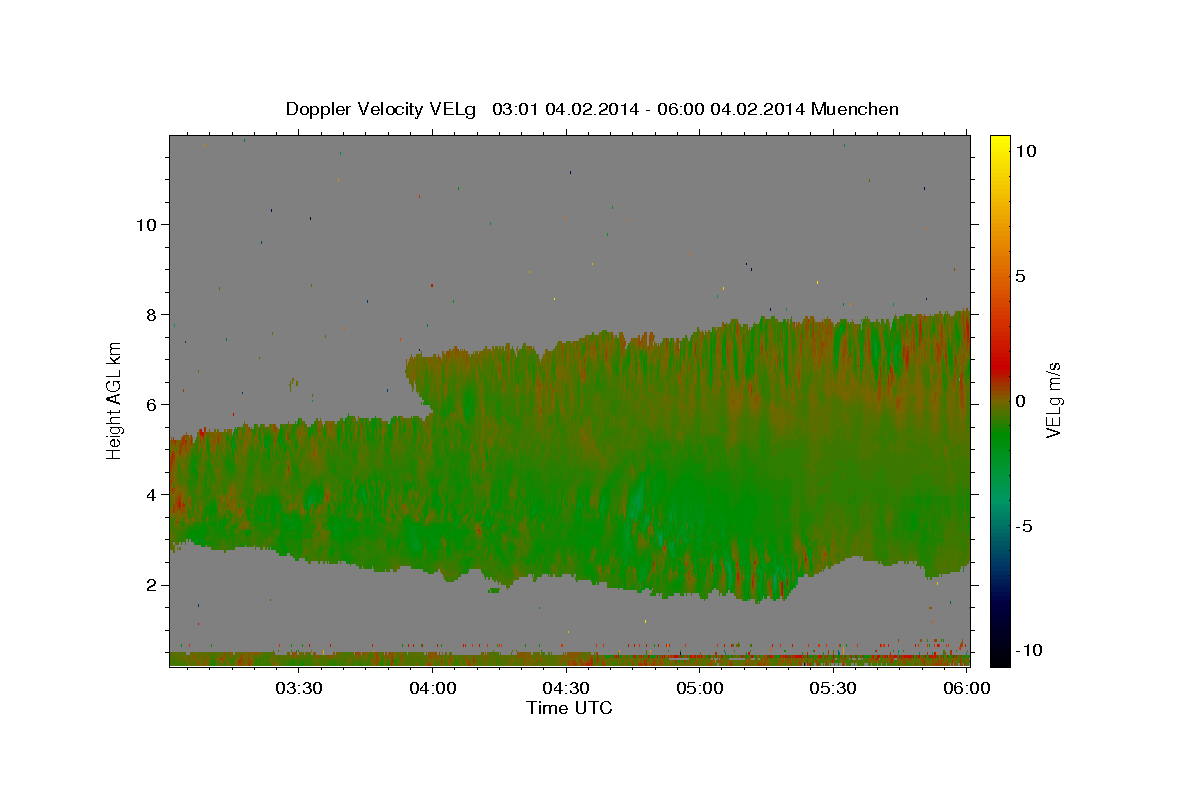
Task: Click the "VELg m/s" colorbar label
Action: (x=1053, y=400)
